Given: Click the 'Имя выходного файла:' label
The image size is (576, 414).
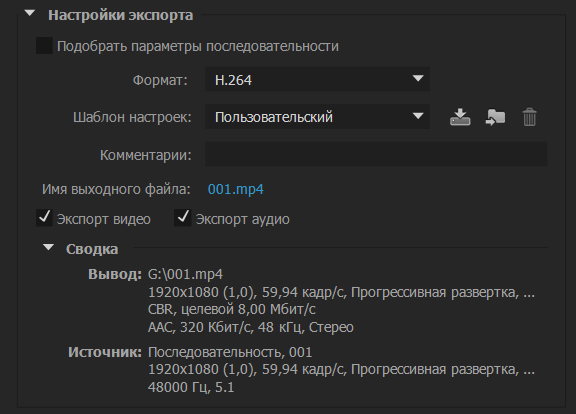Looking at the screenshot, I should click(x=116, y=189).
